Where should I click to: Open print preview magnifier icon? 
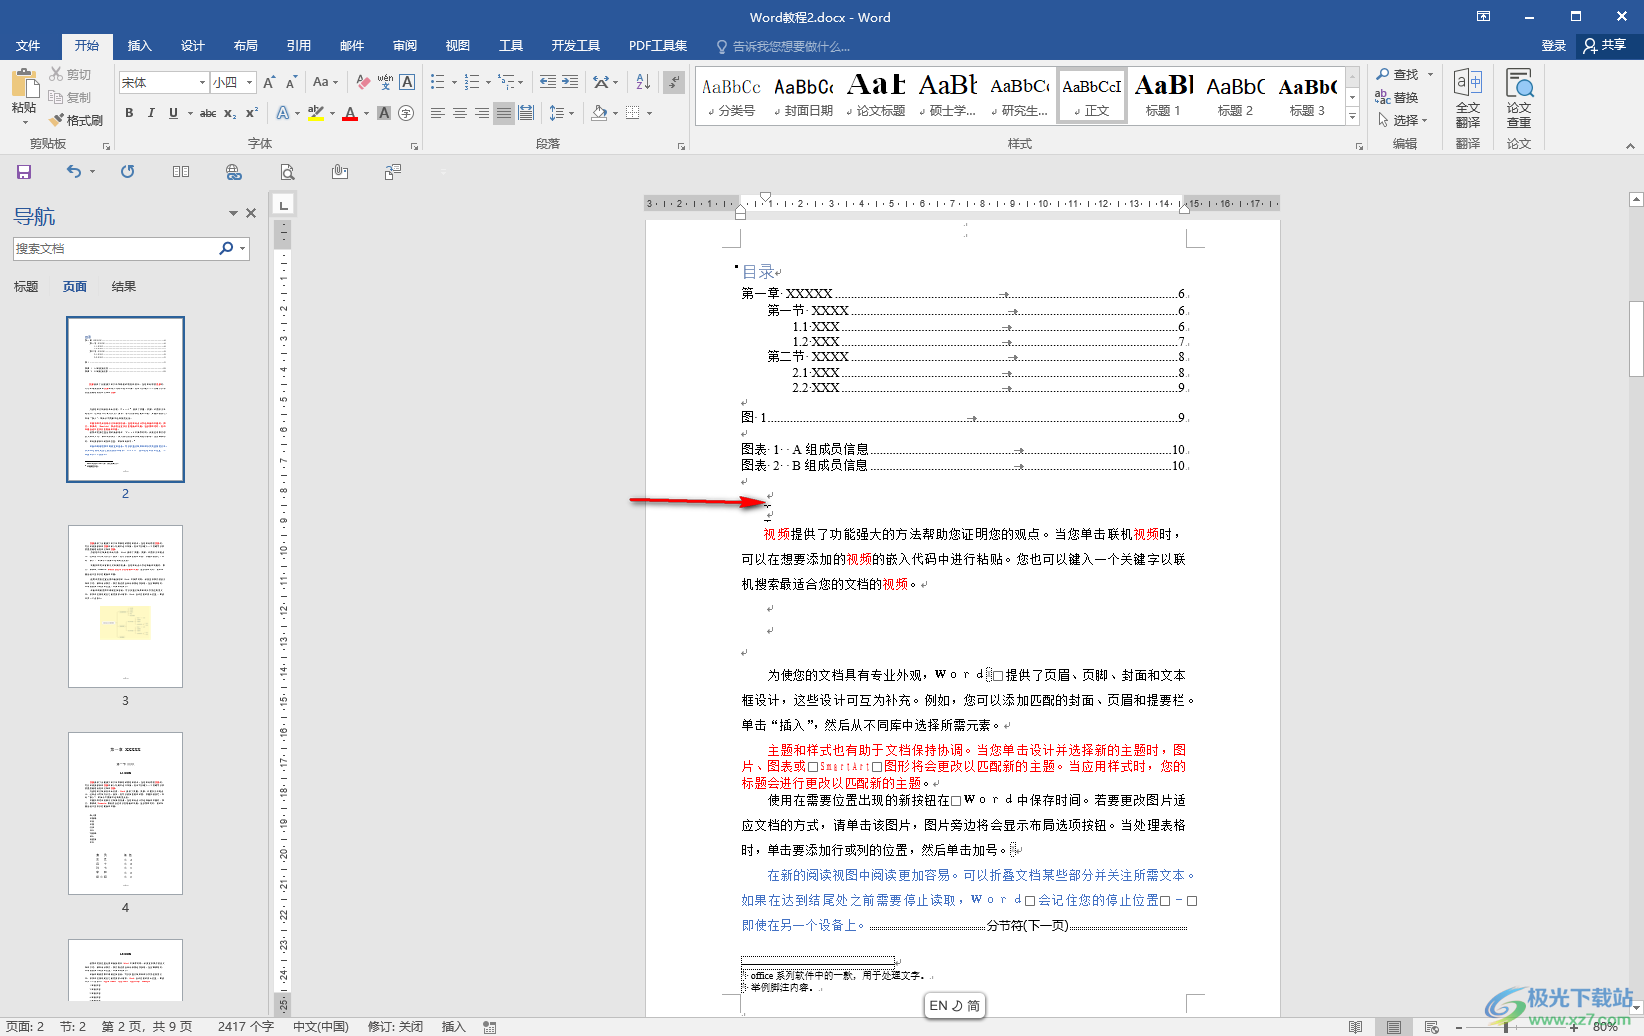[287, 172]
